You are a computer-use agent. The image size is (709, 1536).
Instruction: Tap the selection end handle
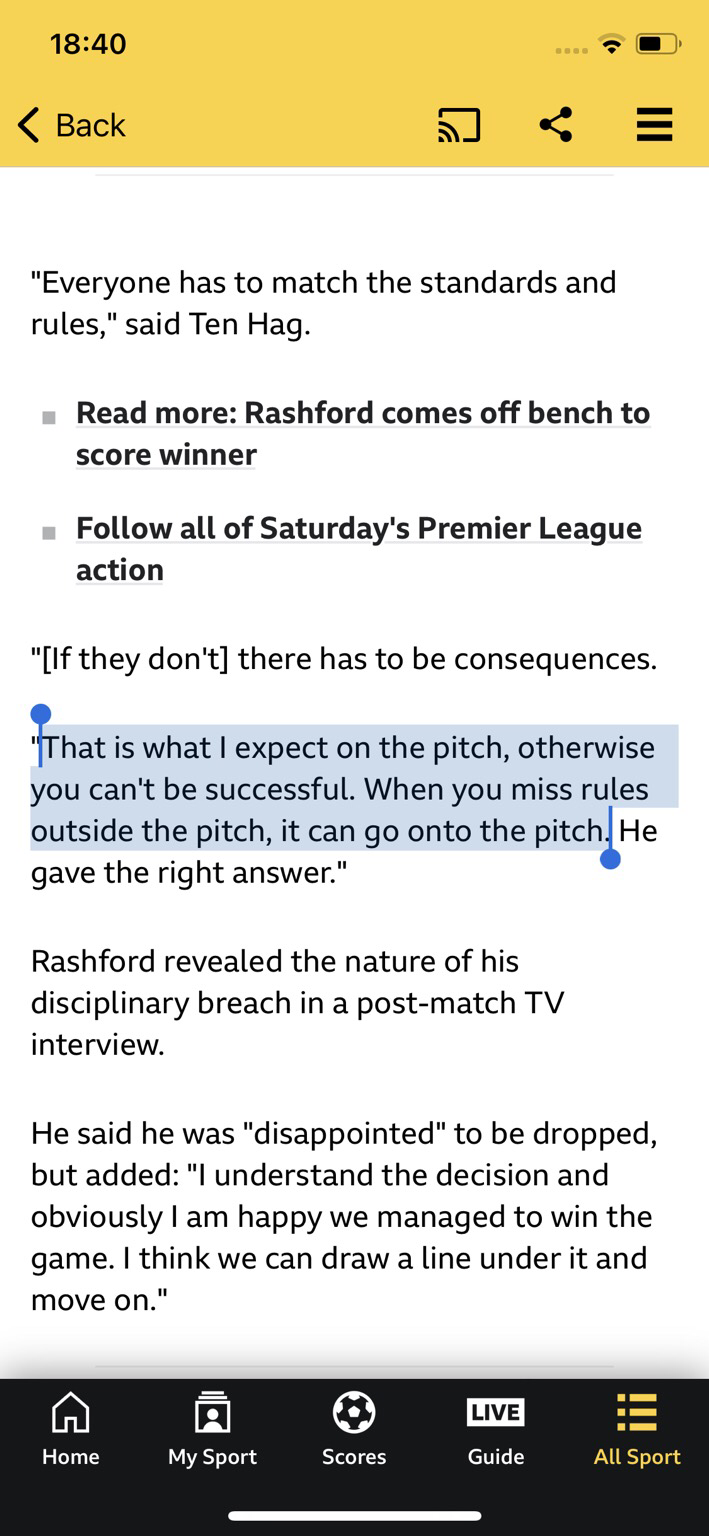coord(610,858)
